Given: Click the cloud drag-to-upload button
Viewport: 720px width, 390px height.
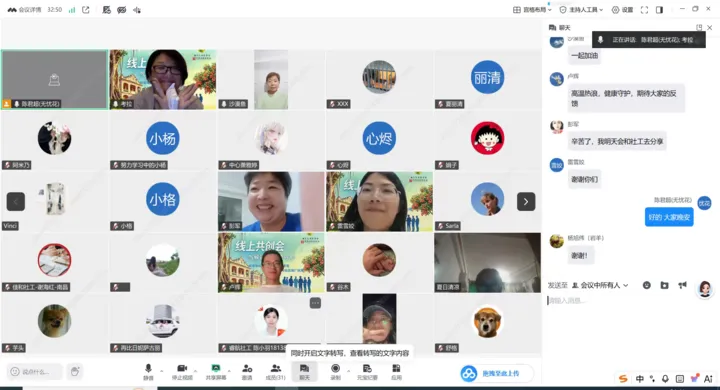Looking at the screenshot, I should 496,373.
